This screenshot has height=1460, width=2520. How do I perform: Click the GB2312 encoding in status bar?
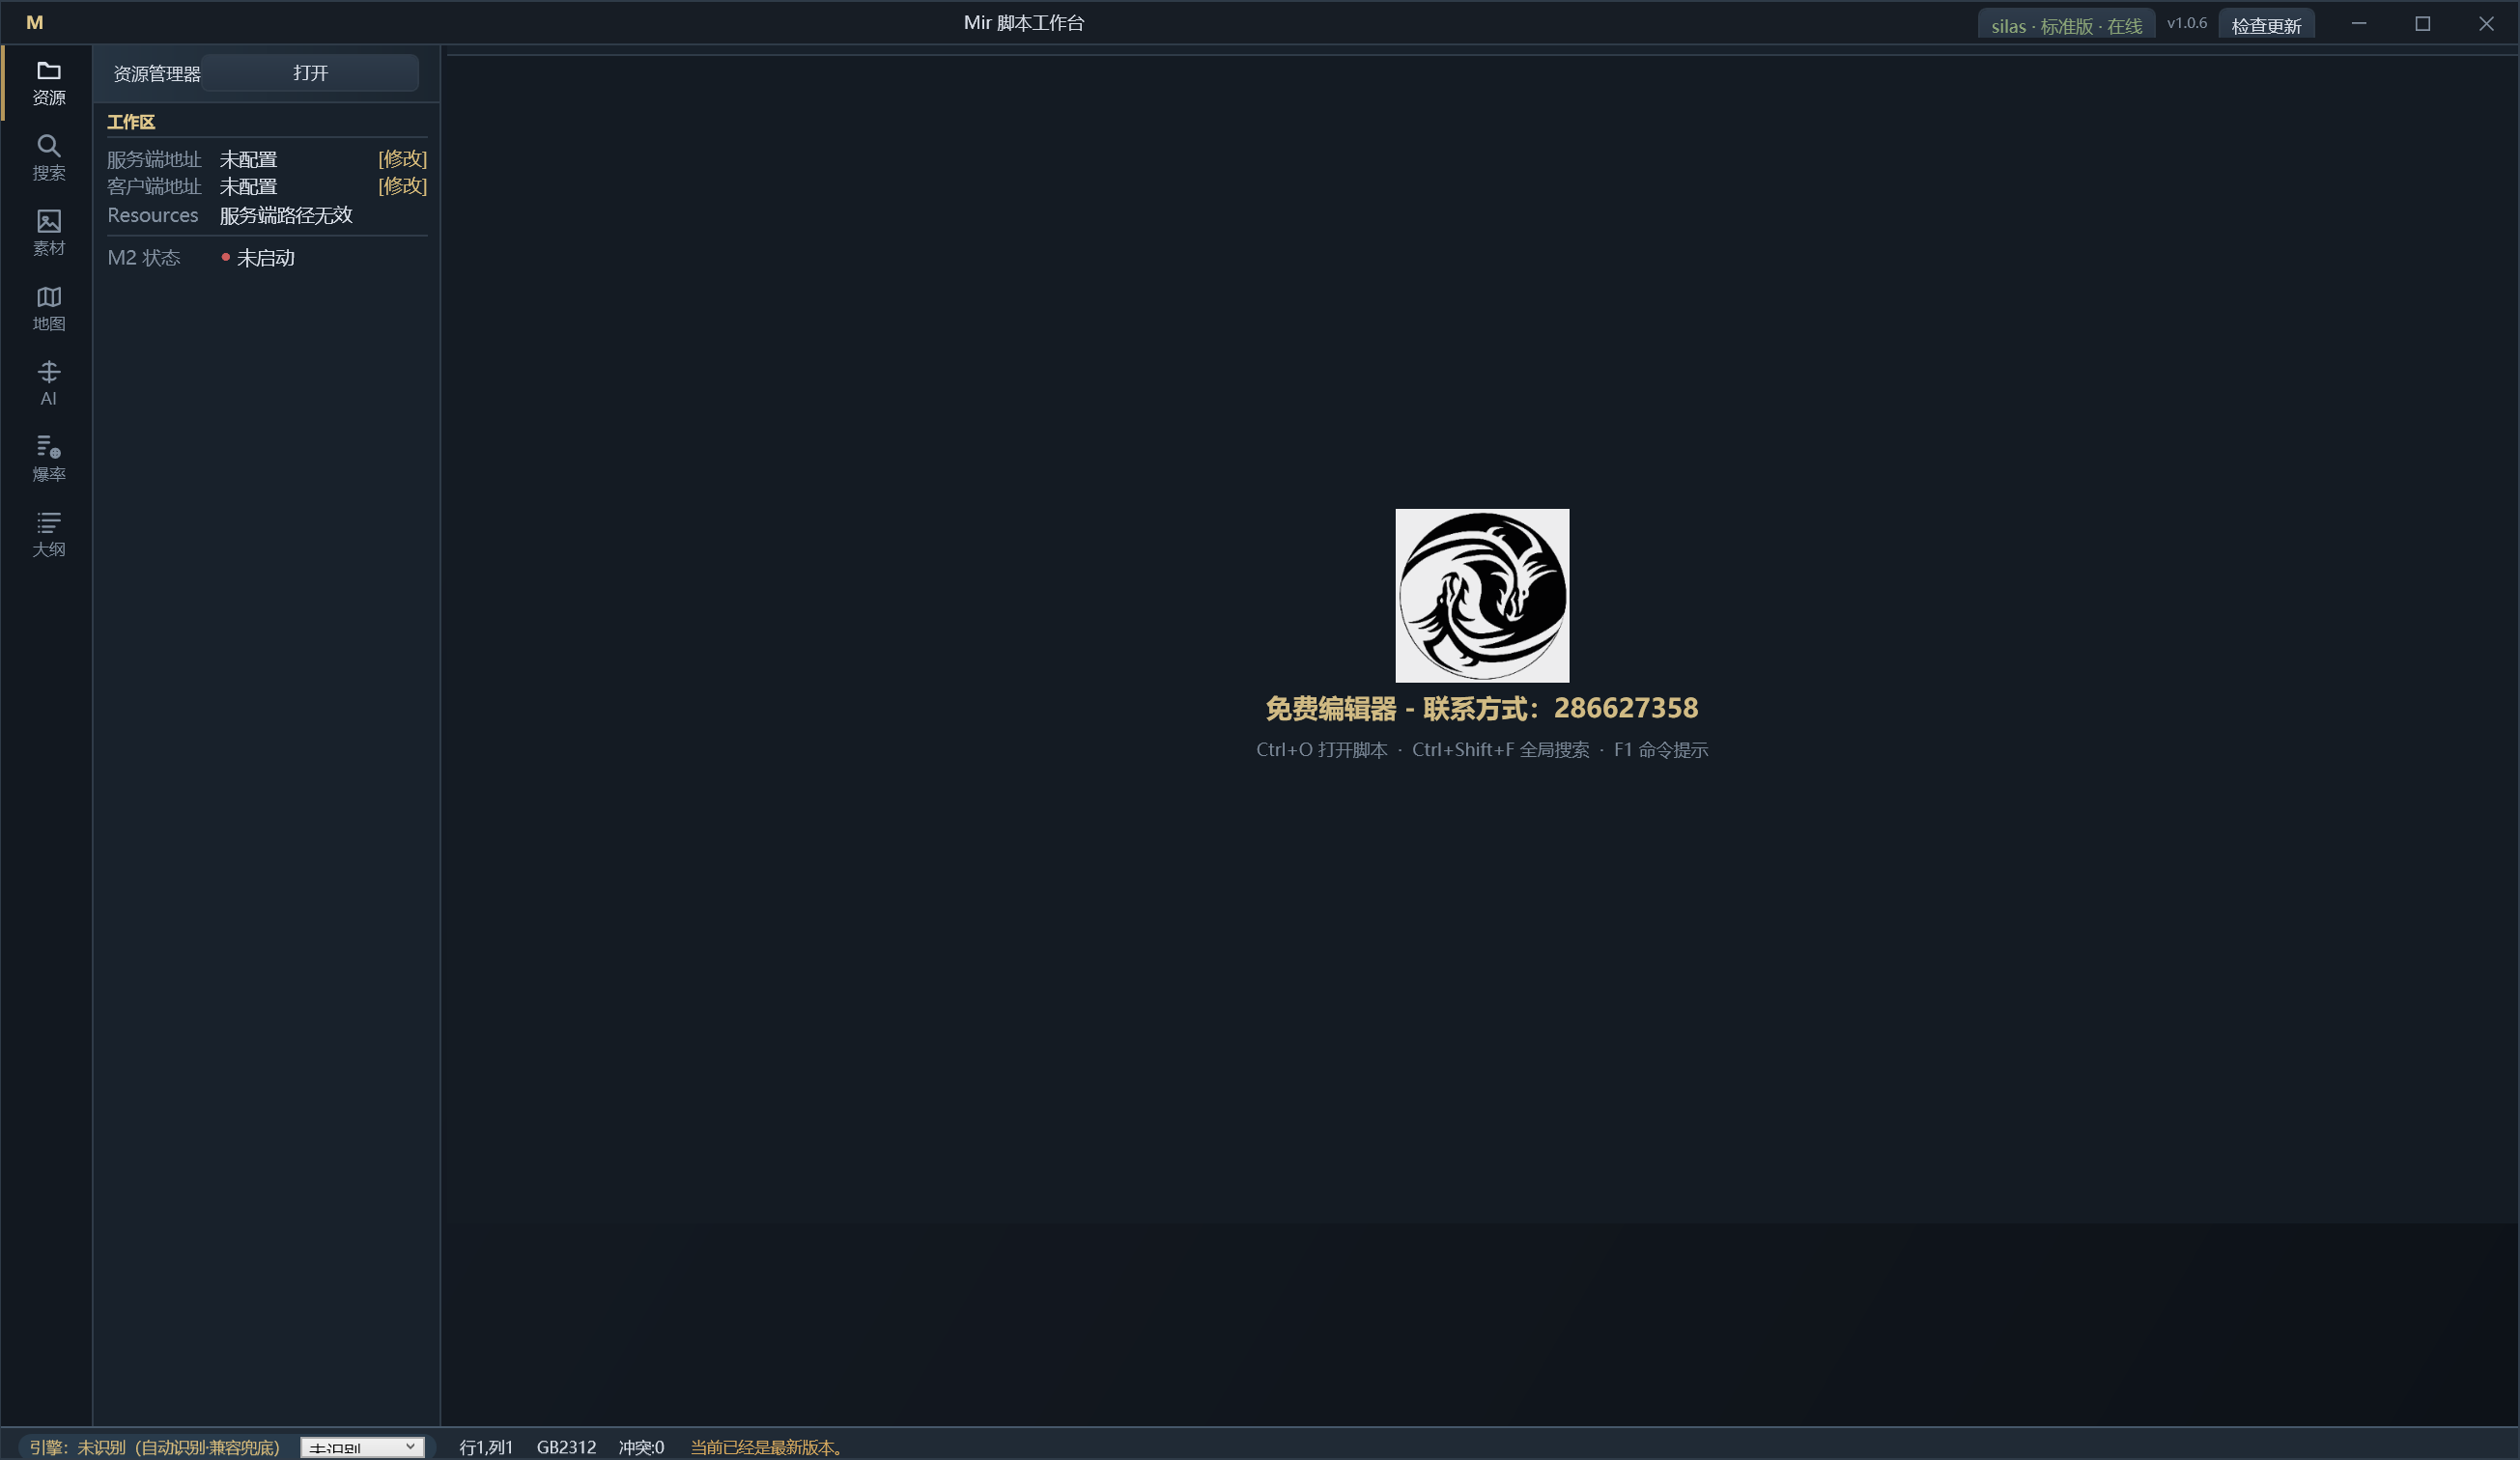(566, 1447)
